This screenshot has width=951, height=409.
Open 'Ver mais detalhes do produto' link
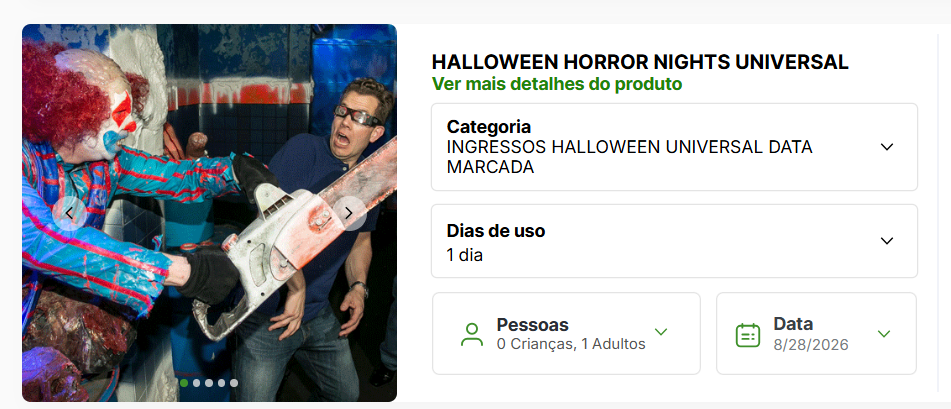point(557,84)
